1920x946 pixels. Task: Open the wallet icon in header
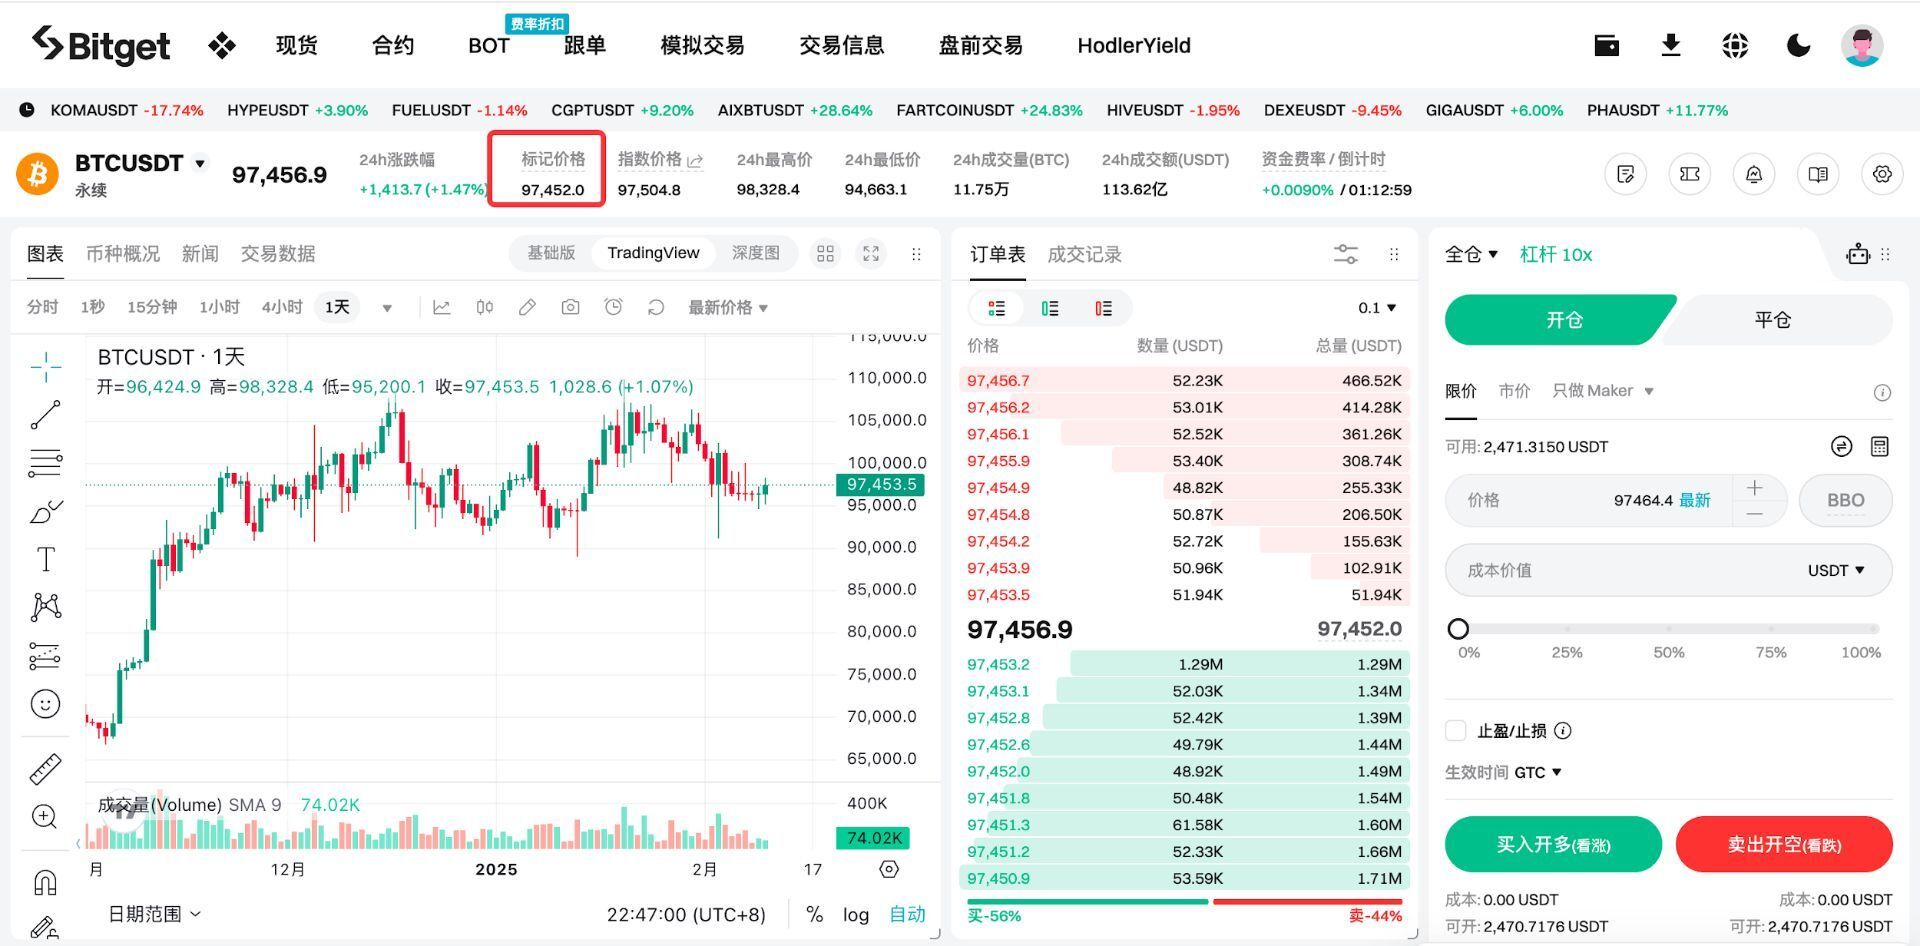pos(1606,45)
